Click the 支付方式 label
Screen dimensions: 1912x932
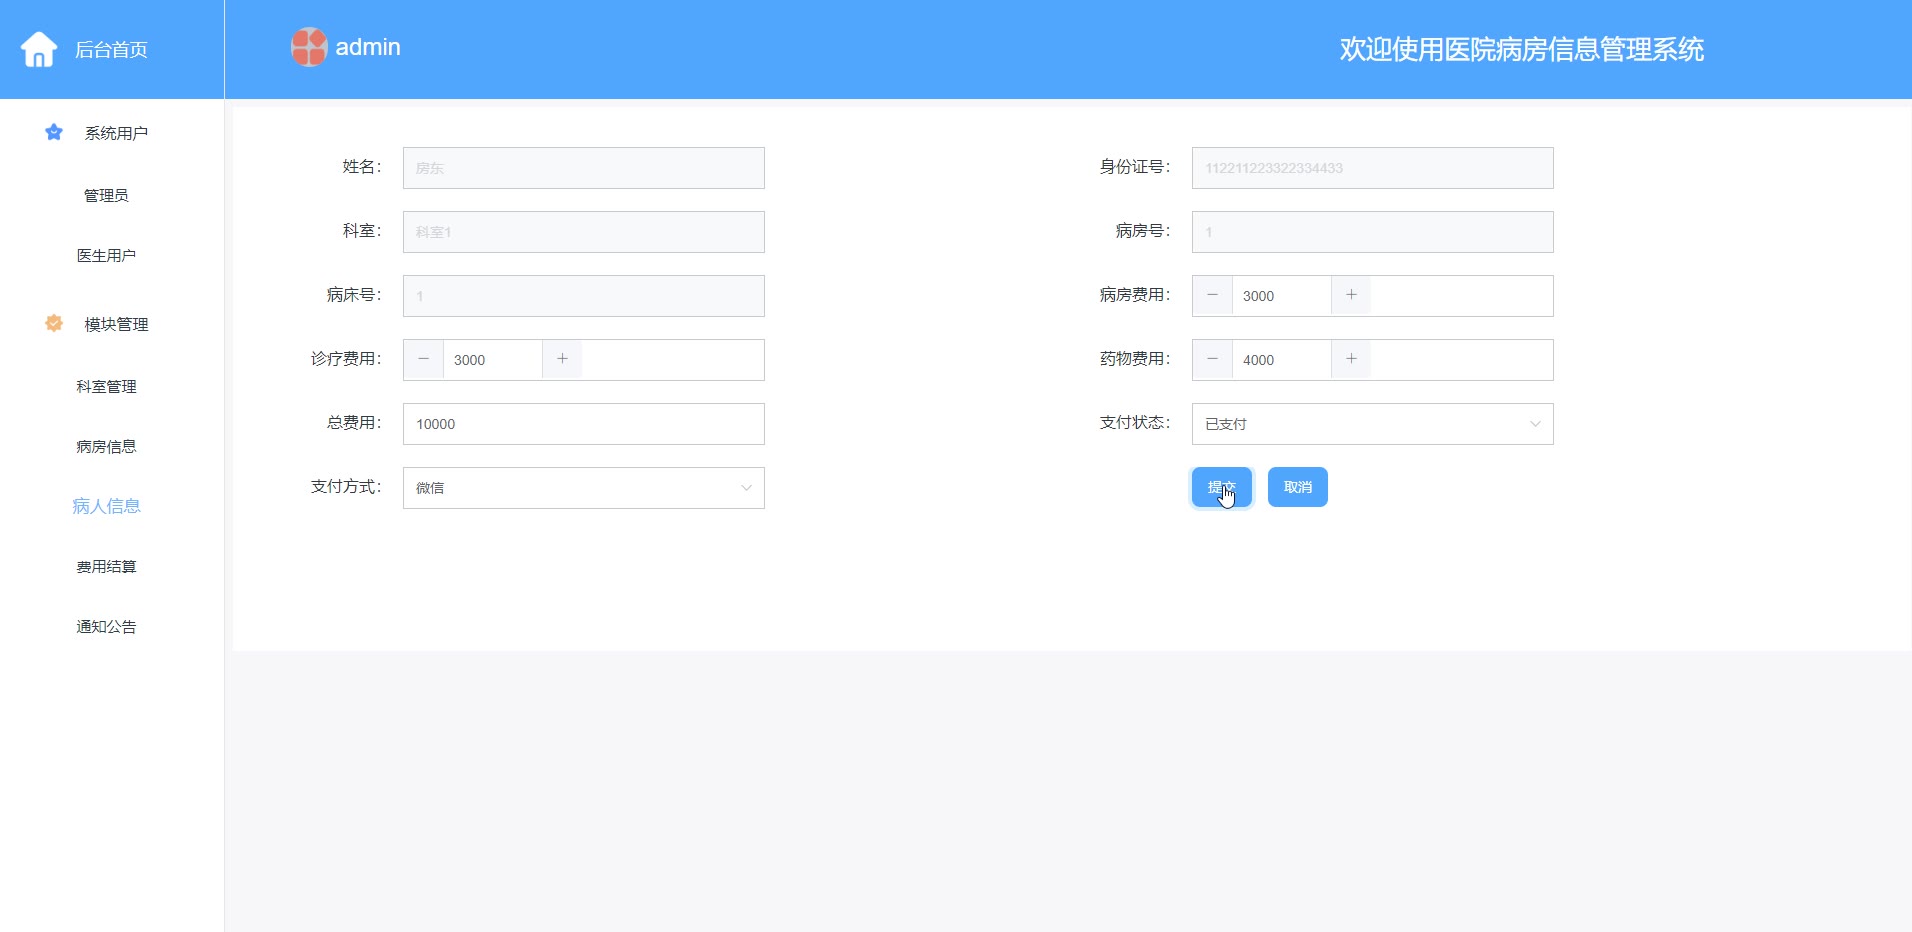coord(346,487)
